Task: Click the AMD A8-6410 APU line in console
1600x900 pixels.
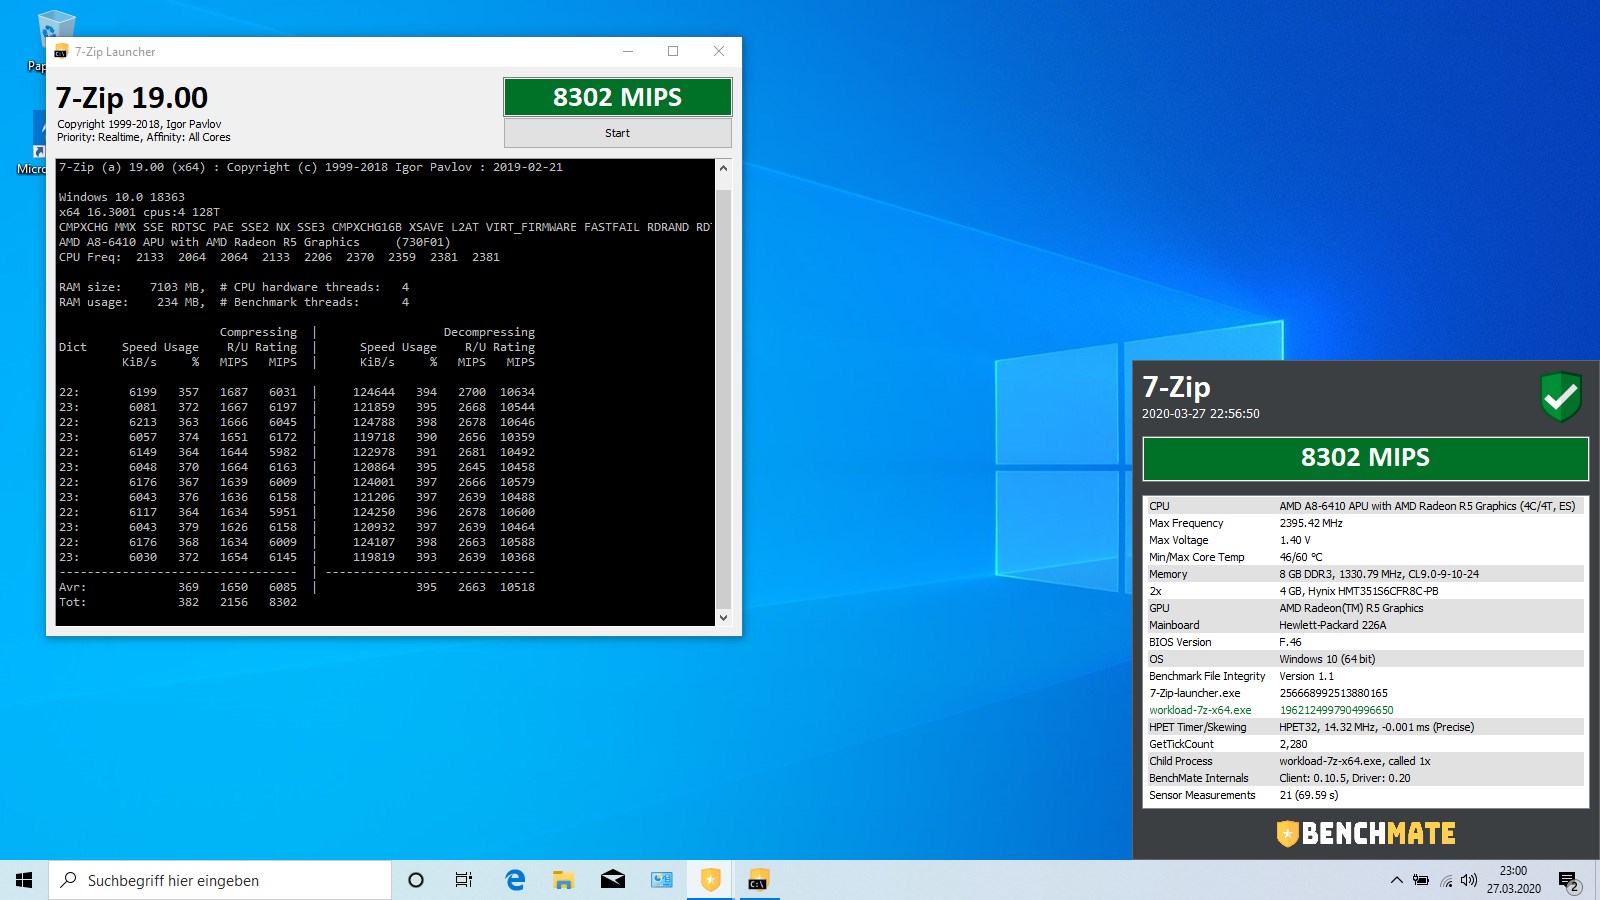Action: [x=255, y=242]
